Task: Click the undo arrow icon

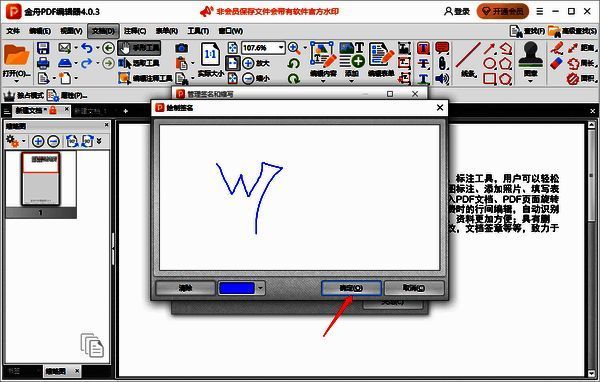Action: click(87, 48)
